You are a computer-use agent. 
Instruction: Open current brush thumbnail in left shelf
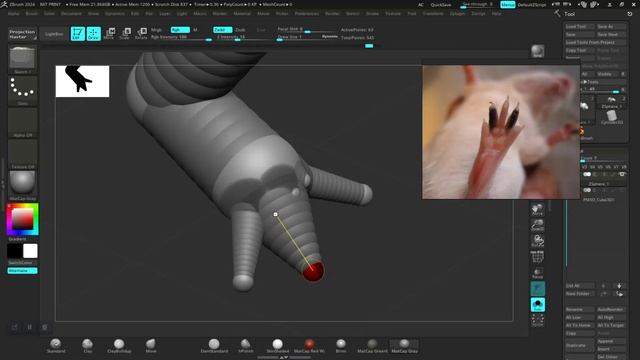pos(22,60)
